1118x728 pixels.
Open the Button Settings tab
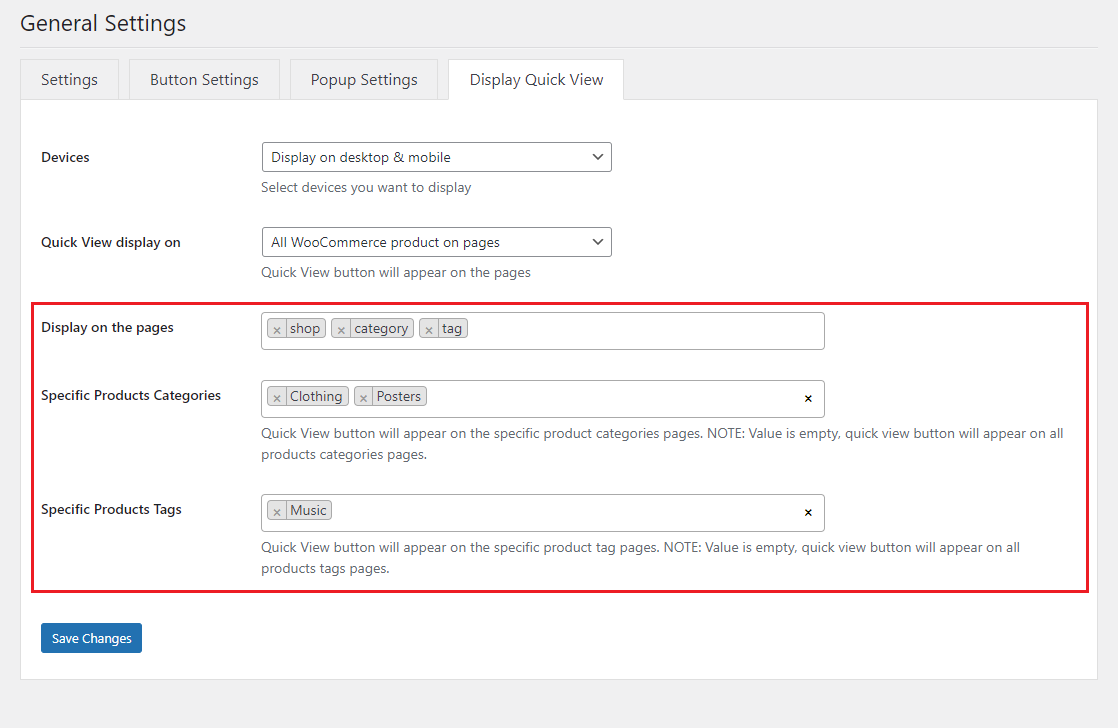pos(204,80)
